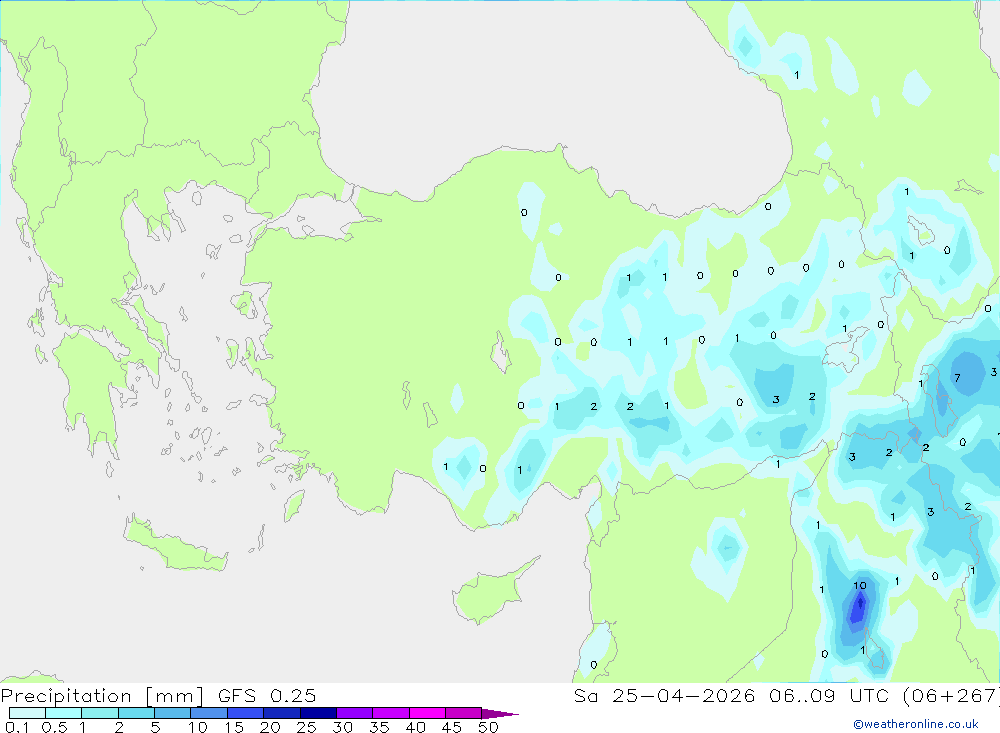Click the '35' legend scale label
Image resolution: width=1000 pixels, height=733 pixels.
[x=379, y=727]
